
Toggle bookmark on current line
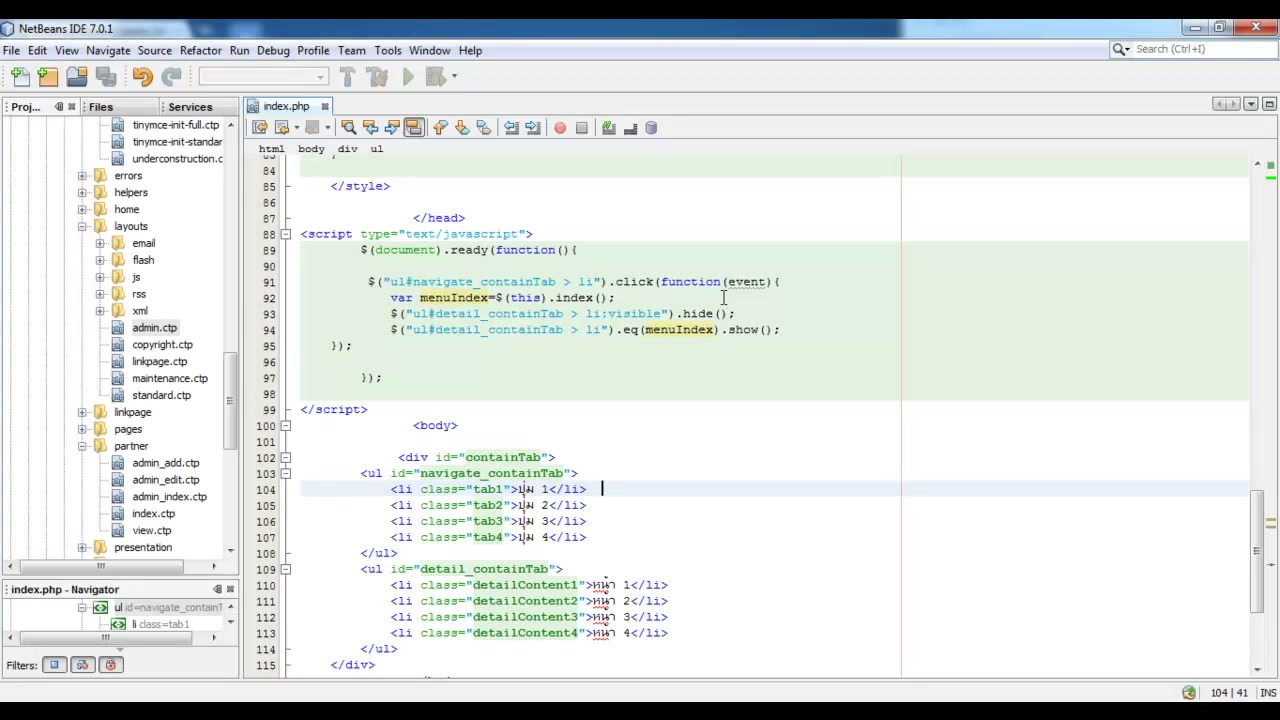[x=484, y=128]
